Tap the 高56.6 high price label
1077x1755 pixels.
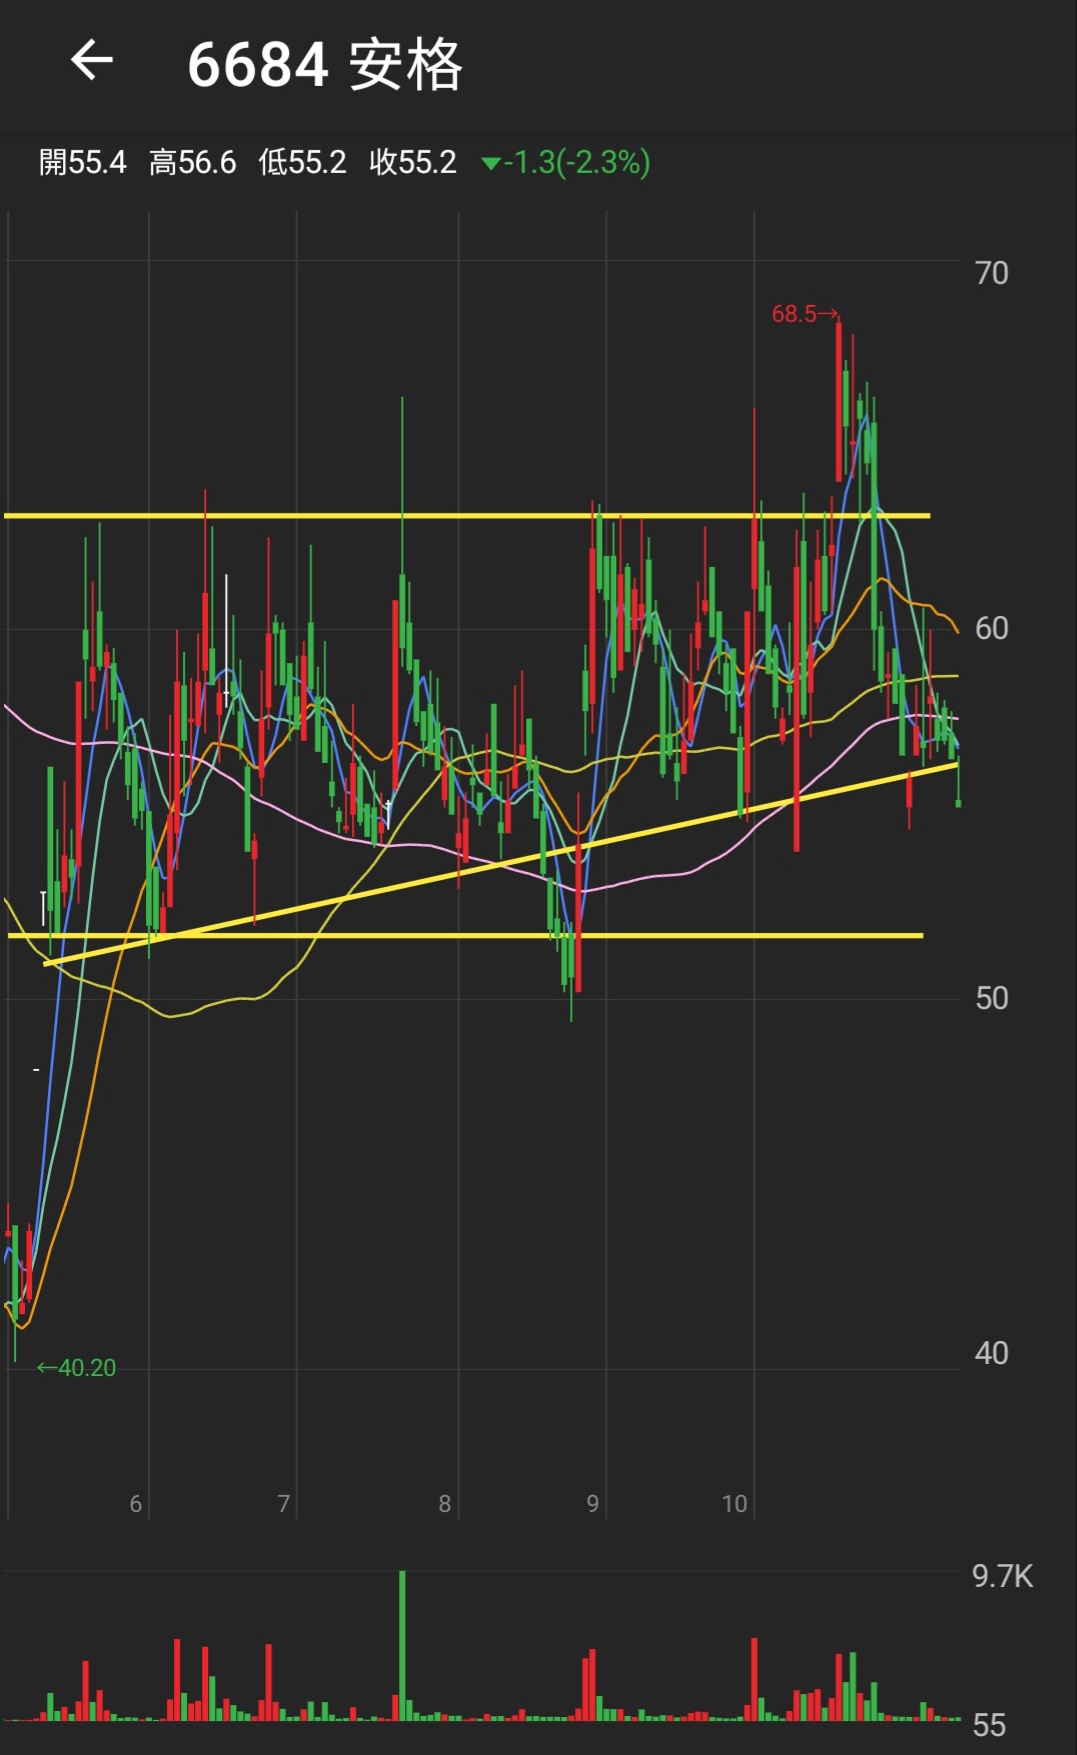[192, 162]
